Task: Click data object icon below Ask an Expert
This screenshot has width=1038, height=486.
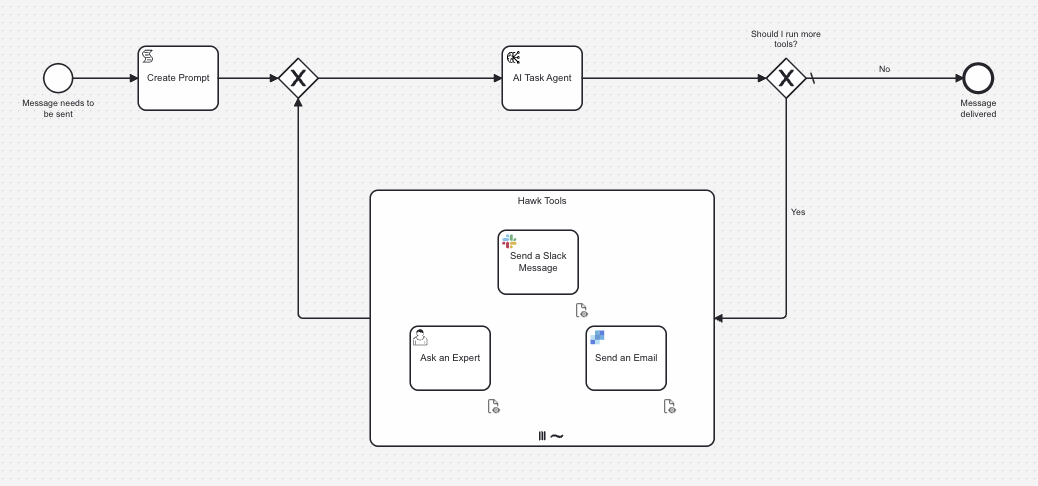Action: pos(494,406)
